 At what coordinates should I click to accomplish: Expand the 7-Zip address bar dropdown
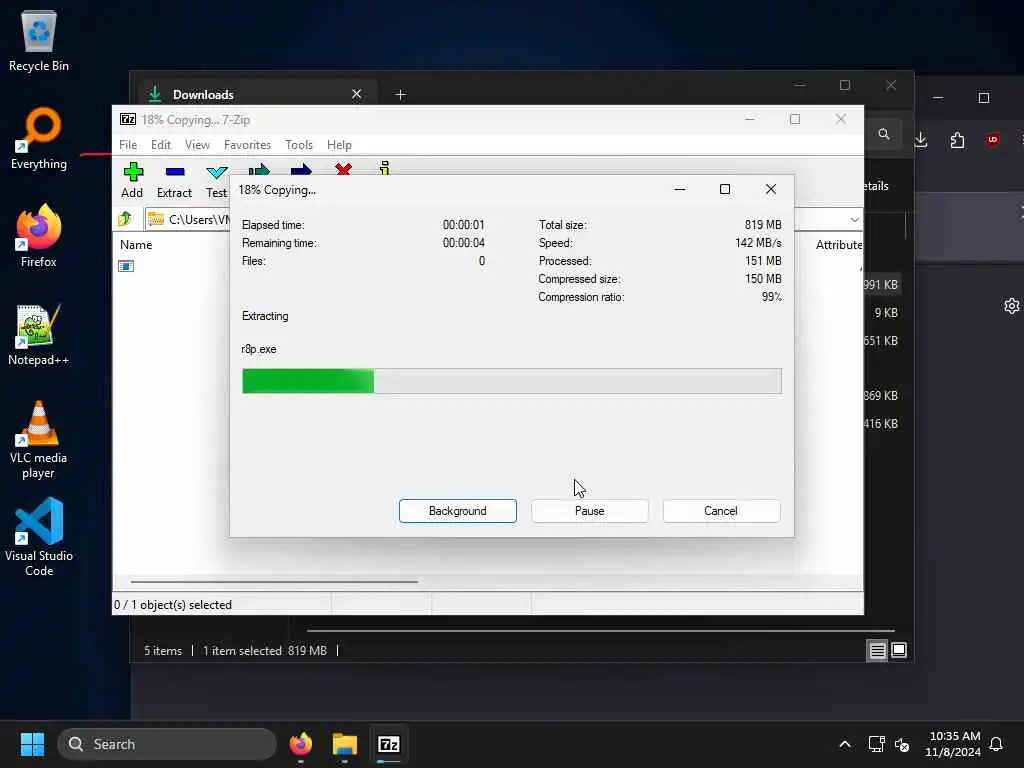[854, 219]
